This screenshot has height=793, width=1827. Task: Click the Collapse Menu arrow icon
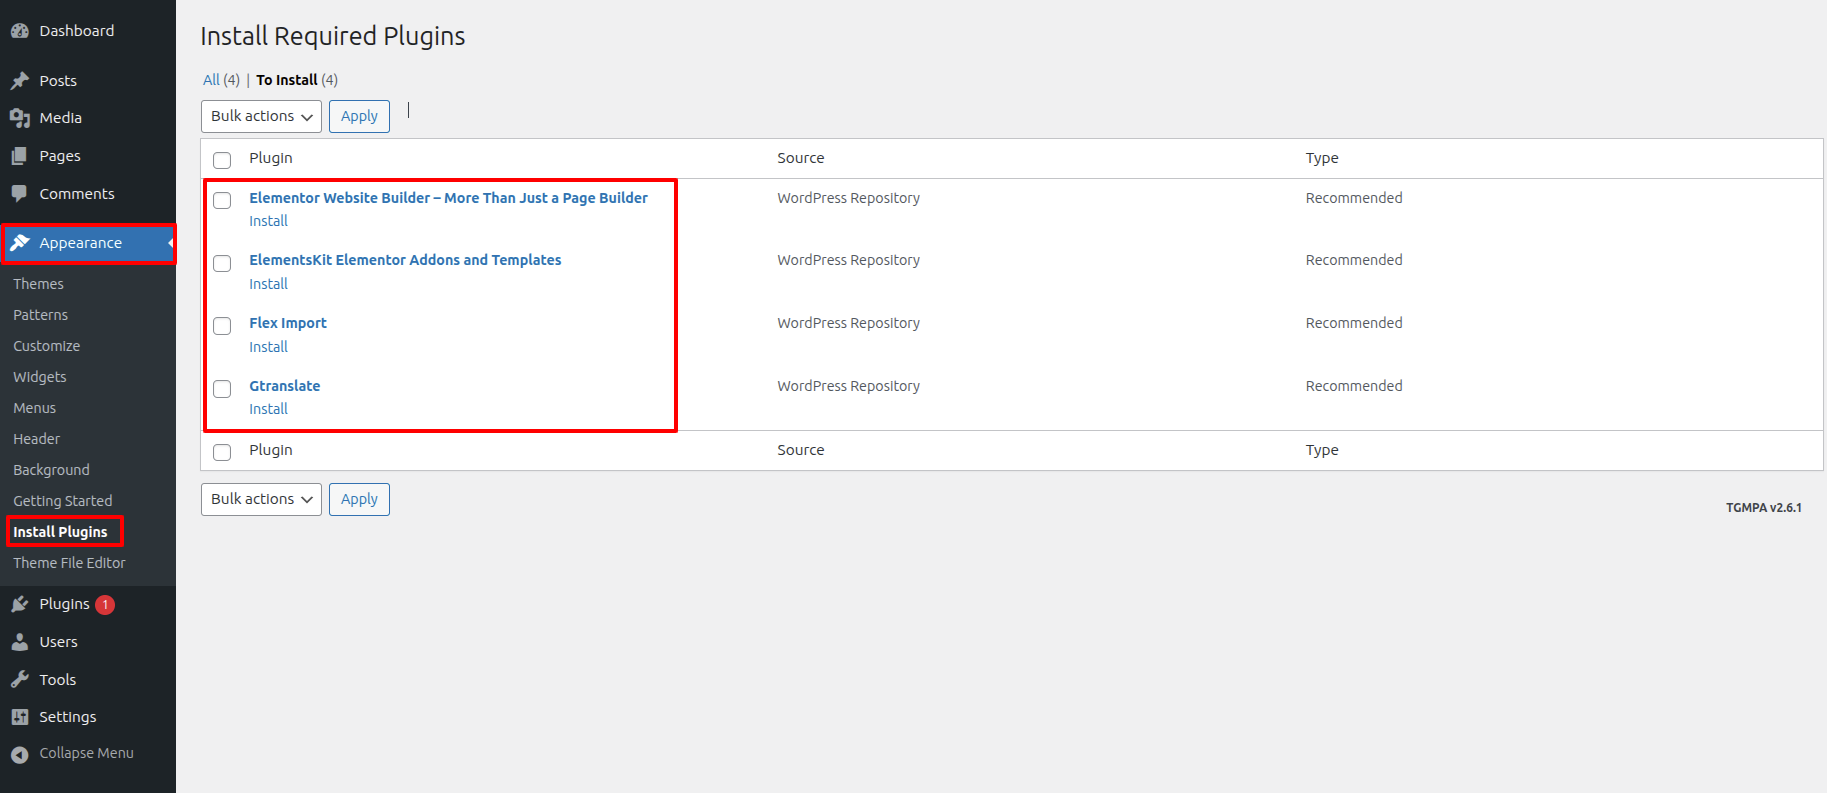point(20,754)
